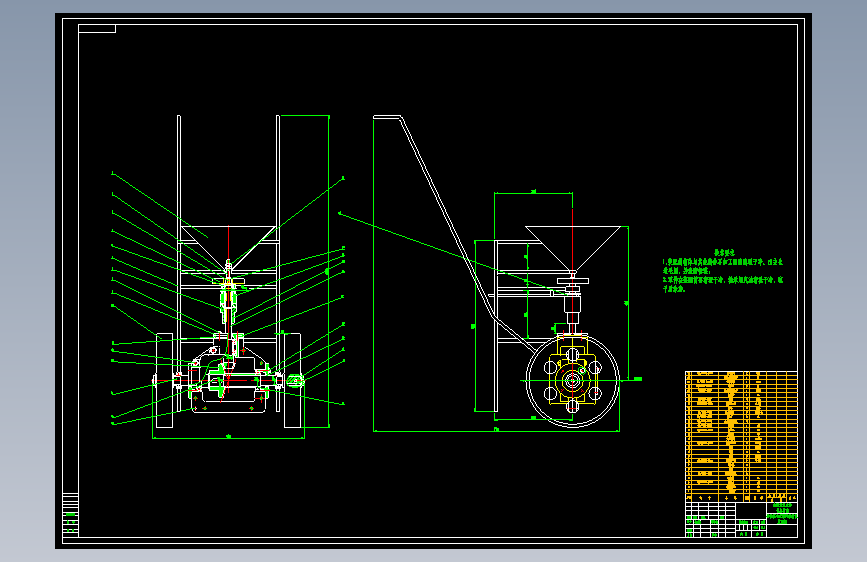This screenshot has width=867, height=562.
Task: Click the green technical requirements text block
Action: coord(723,270)
